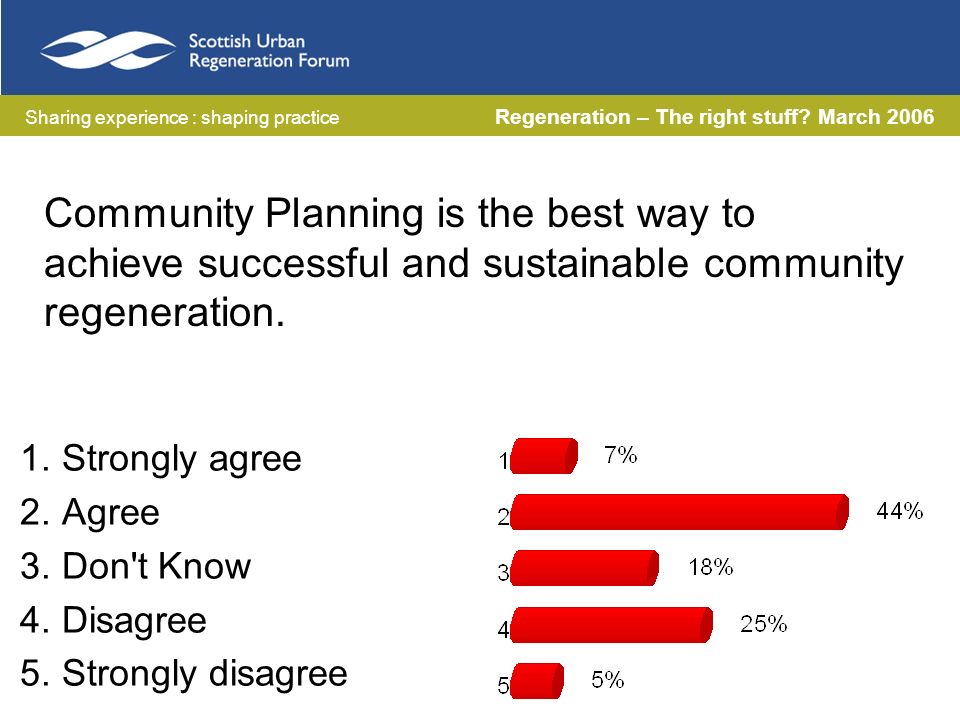960x720 pixels.
Task: Click the shortest red bar for option 5
Action: click(537, 681)
